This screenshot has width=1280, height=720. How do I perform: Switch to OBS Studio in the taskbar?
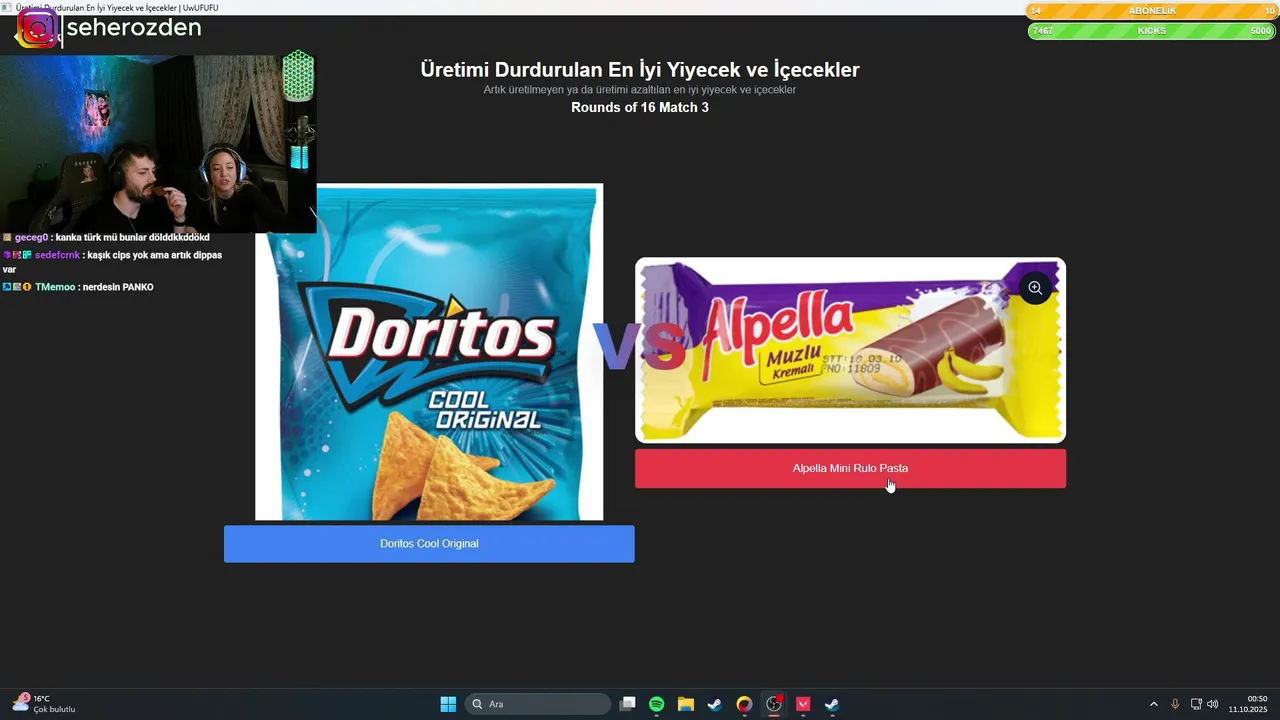773,704
